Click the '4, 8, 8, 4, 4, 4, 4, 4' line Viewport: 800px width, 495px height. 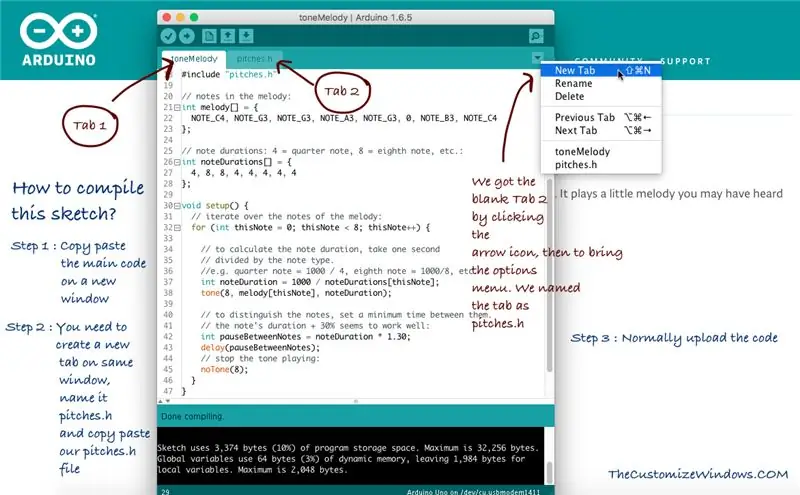243,173
